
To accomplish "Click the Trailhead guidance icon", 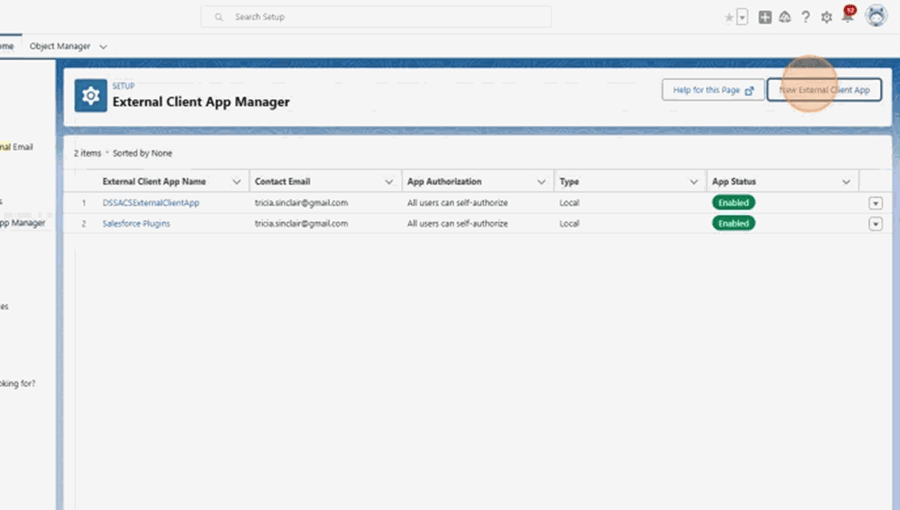I will pyautogui.click(x=785, y=17).
